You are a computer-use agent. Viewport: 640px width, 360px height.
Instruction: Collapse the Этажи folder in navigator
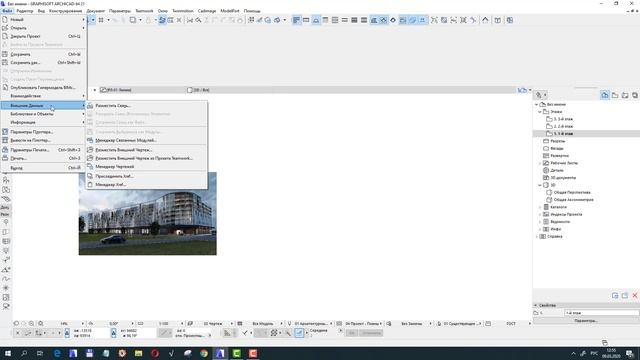pyautogui.click(x=540, y=112)
